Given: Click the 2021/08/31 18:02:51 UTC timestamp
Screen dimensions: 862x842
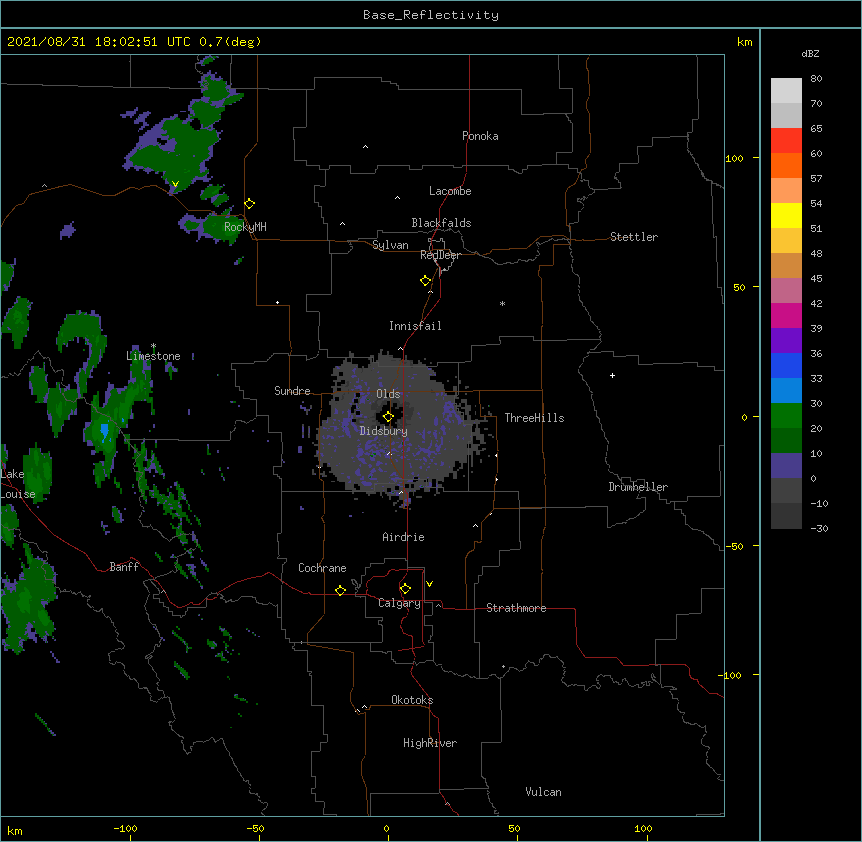Looking at the screenshot, I should [98, 42].
